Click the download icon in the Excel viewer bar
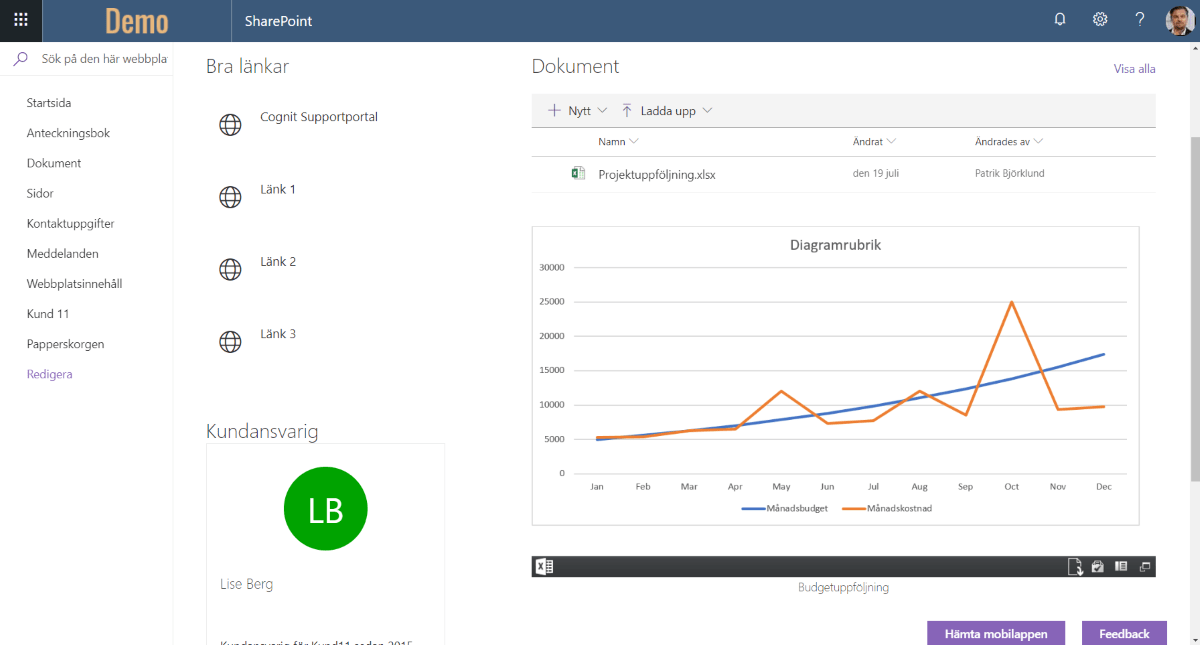Viewport: 1200px width, 645px height. point(1075,567)
